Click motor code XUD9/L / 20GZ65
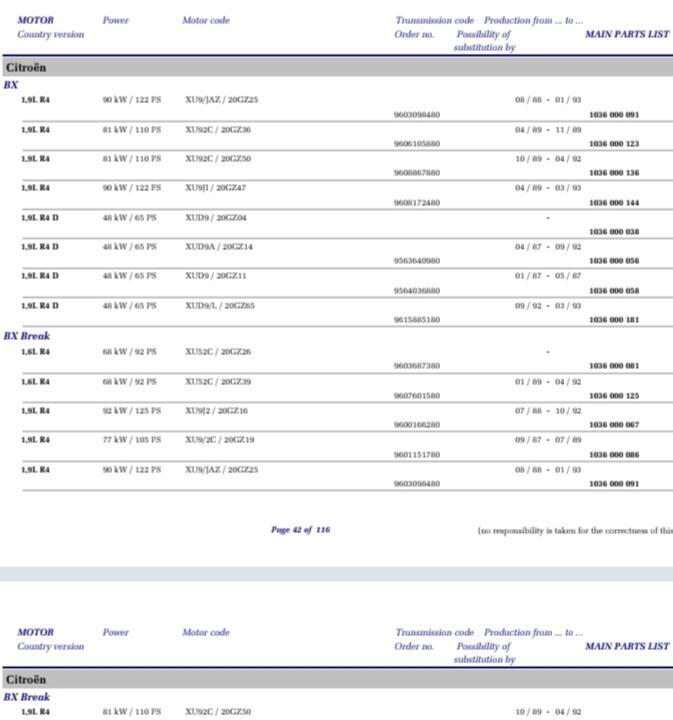673x720 pixels. click(x=220, y=305)
